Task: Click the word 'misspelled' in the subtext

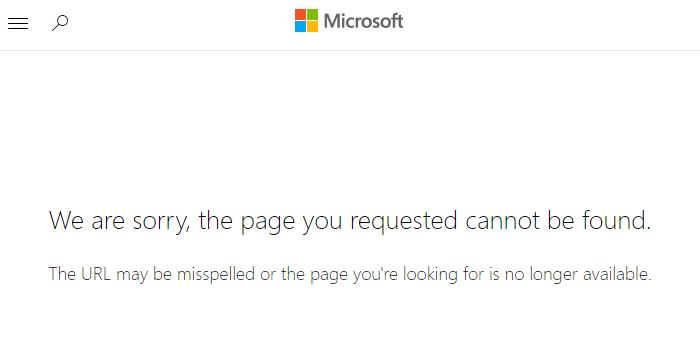Action: pyautogui.click(x=216, y=274)
